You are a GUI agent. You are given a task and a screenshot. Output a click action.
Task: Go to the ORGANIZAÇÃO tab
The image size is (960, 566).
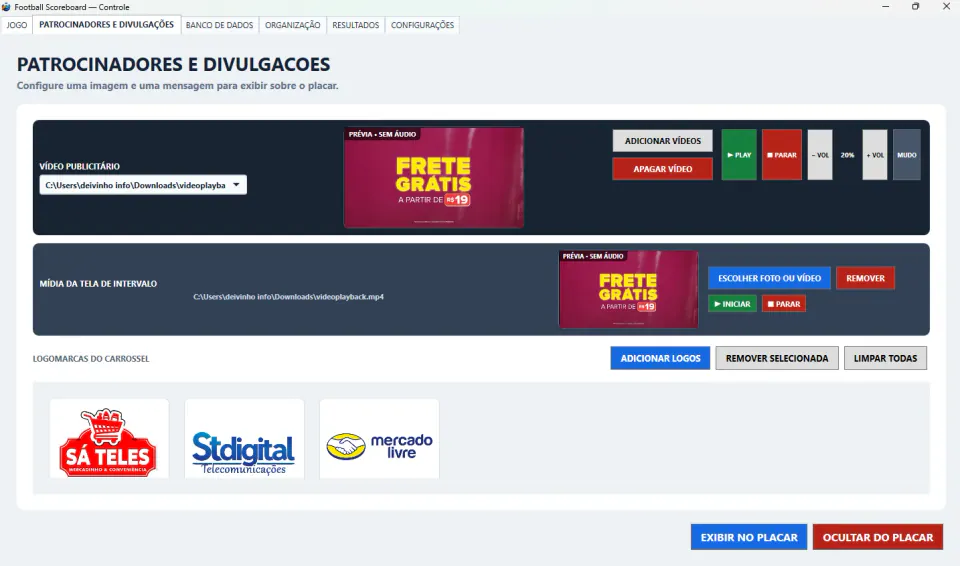[x=293, y=25]
